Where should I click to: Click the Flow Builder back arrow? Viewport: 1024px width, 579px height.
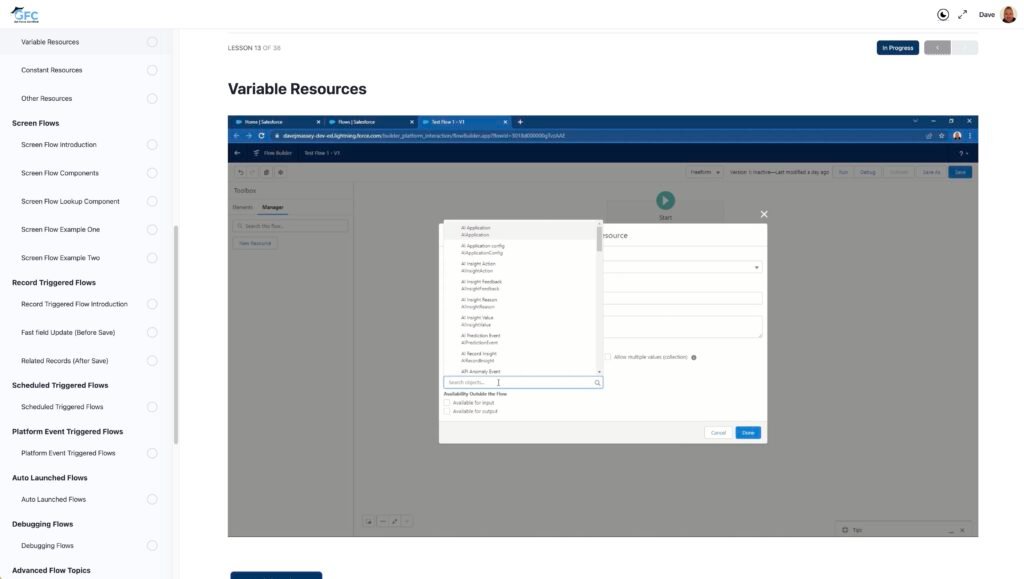coord(237,153)
